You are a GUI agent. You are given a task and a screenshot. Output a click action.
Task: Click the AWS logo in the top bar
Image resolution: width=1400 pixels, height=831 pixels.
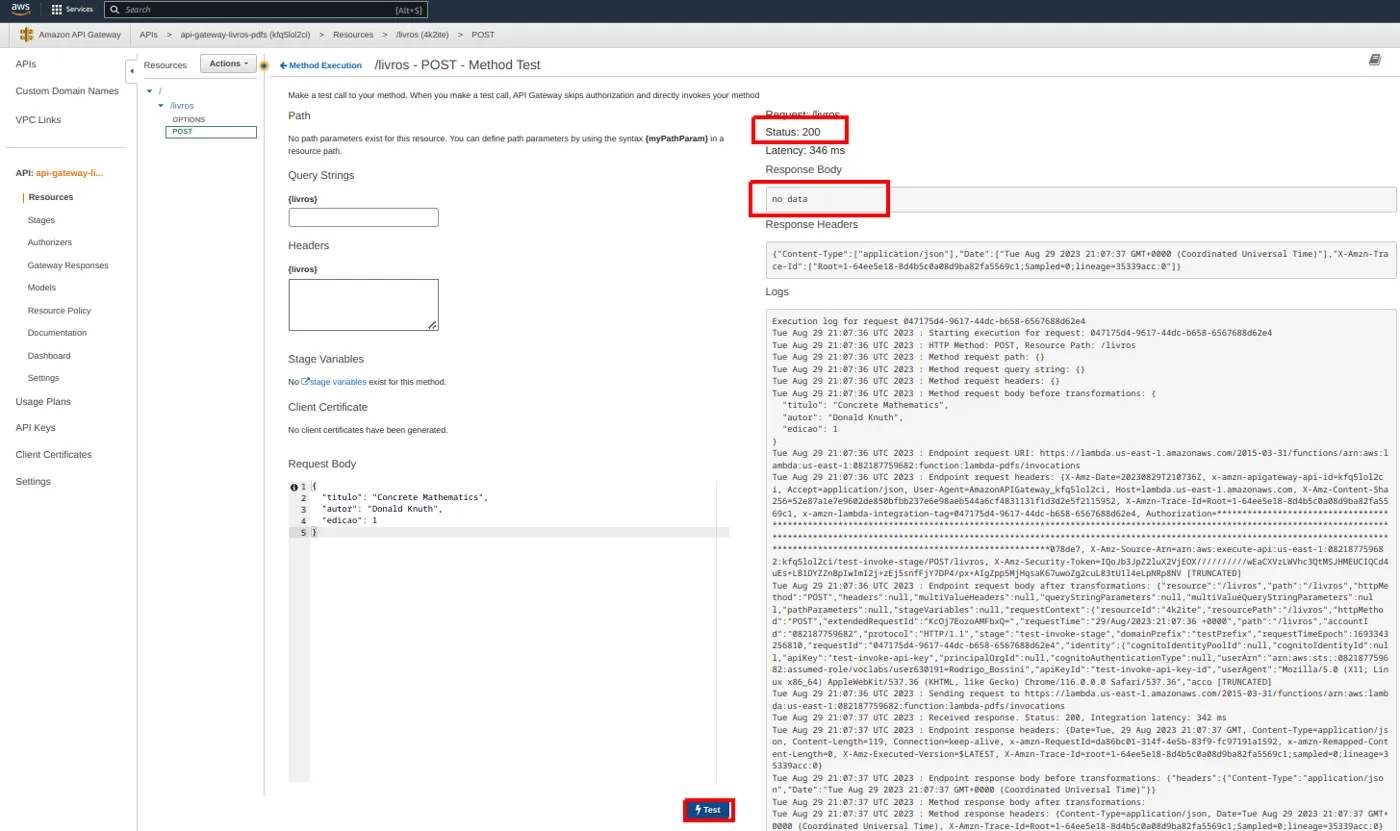[x=20, y=9]
